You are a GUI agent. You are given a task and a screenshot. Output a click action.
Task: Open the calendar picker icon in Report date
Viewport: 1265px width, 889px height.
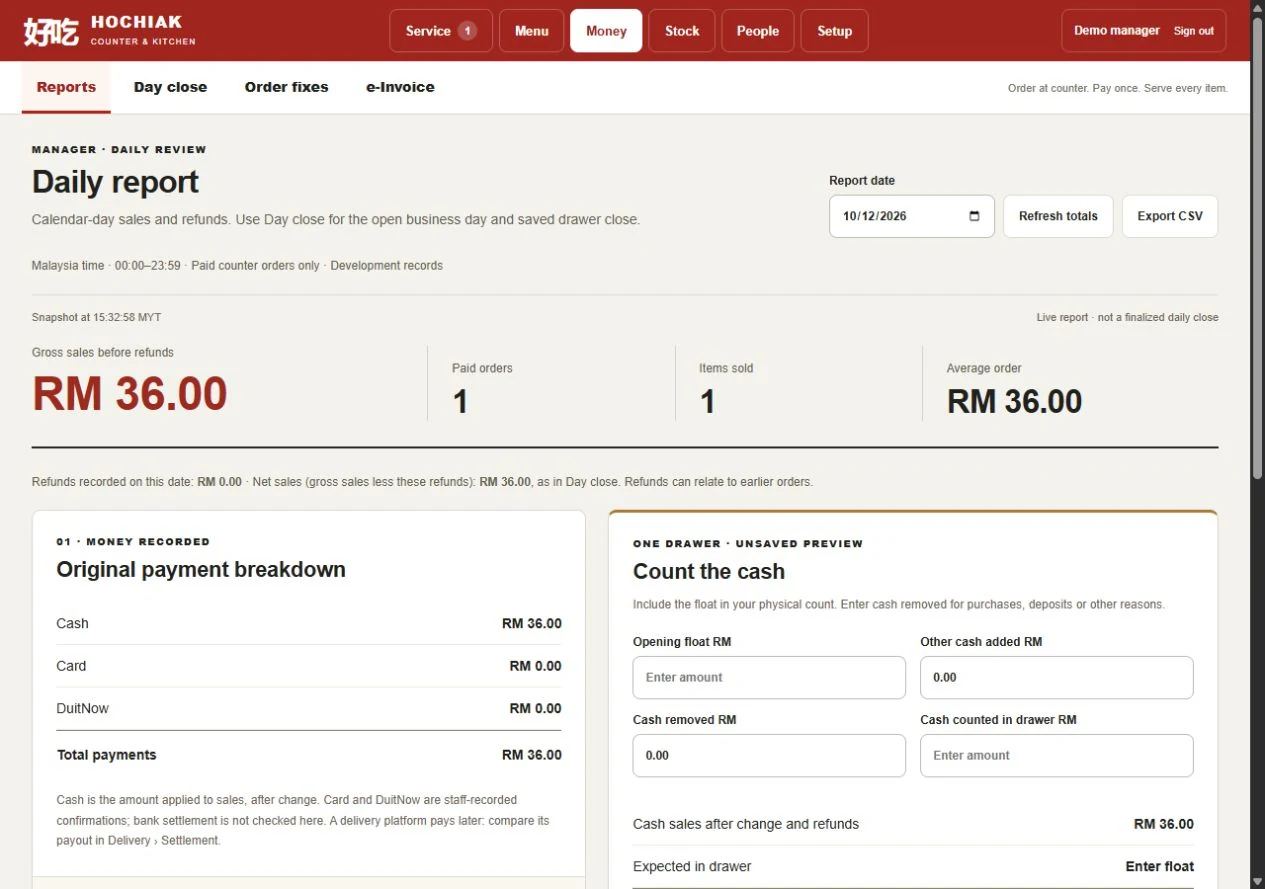pos(975,216)
